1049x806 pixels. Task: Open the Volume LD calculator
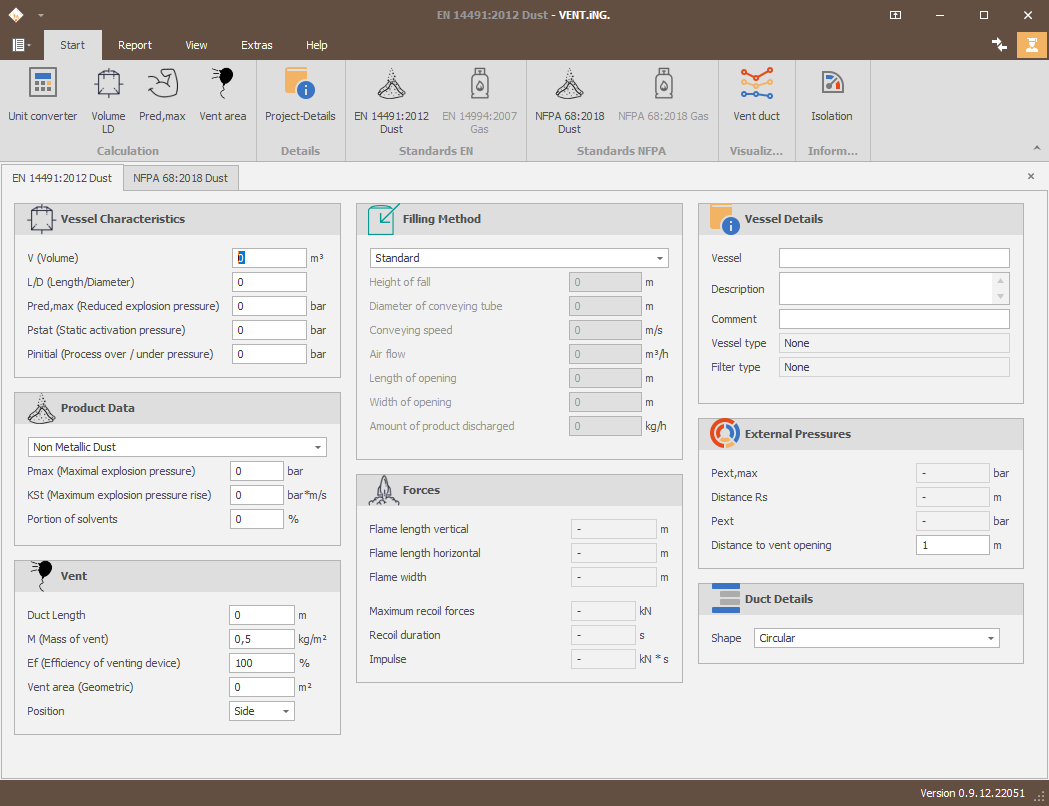[x=108, y=101]
